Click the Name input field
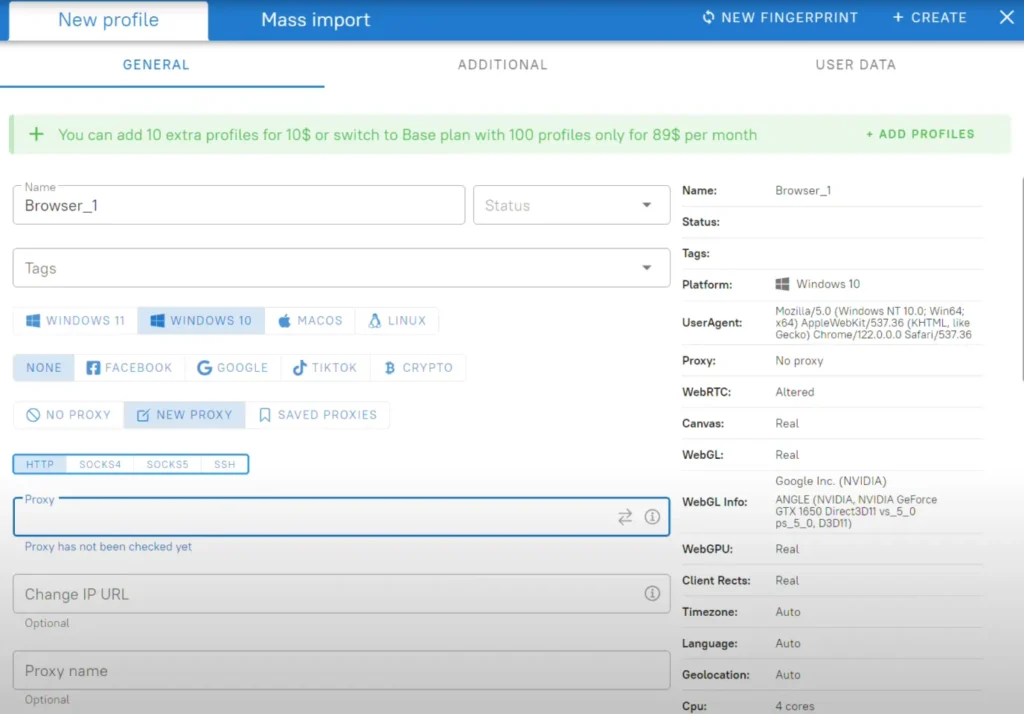 [x=239, y=205]
